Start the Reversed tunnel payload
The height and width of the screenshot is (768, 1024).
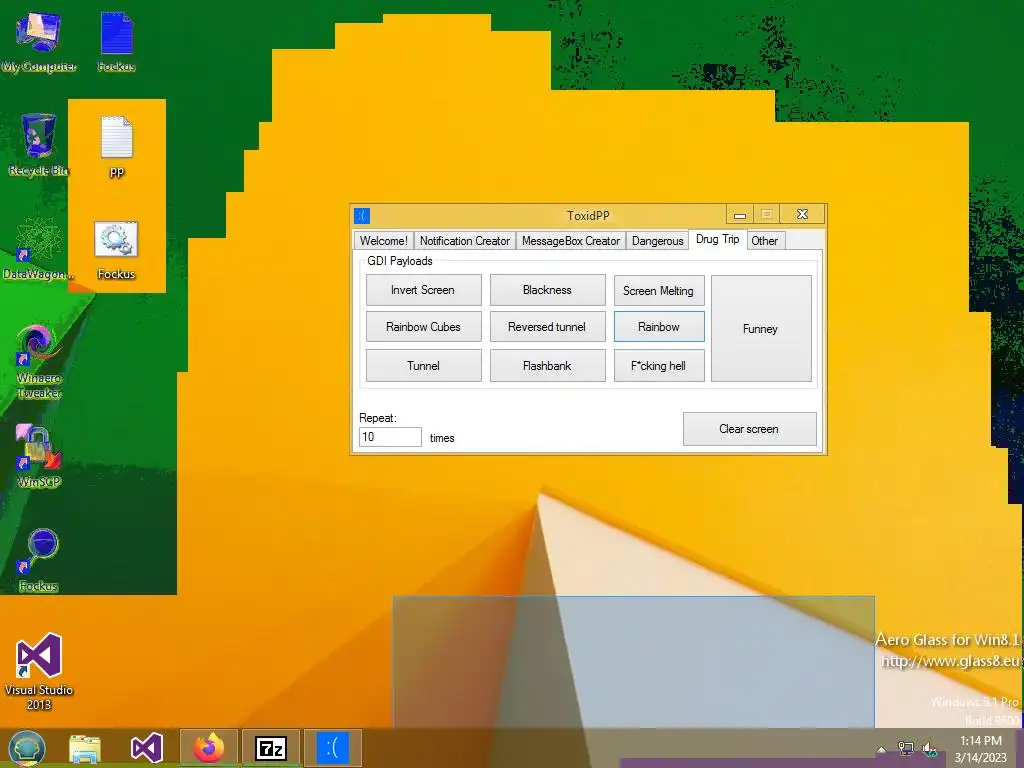[x=547, y=327]
